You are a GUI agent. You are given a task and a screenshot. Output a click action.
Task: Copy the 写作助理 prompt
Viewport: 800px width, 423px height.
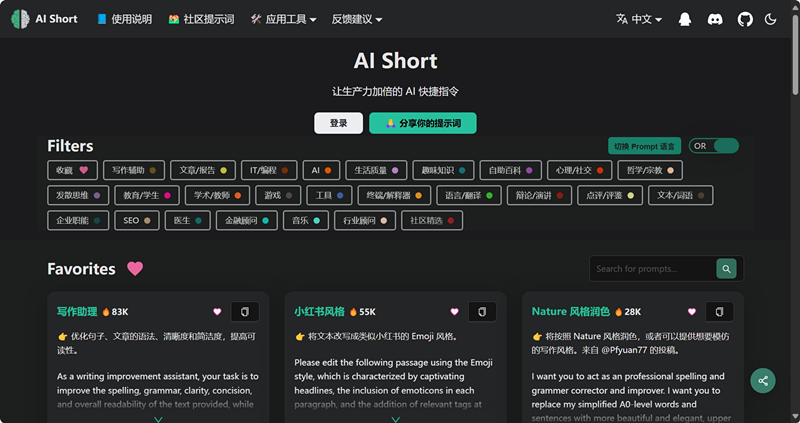pos(245,312)
